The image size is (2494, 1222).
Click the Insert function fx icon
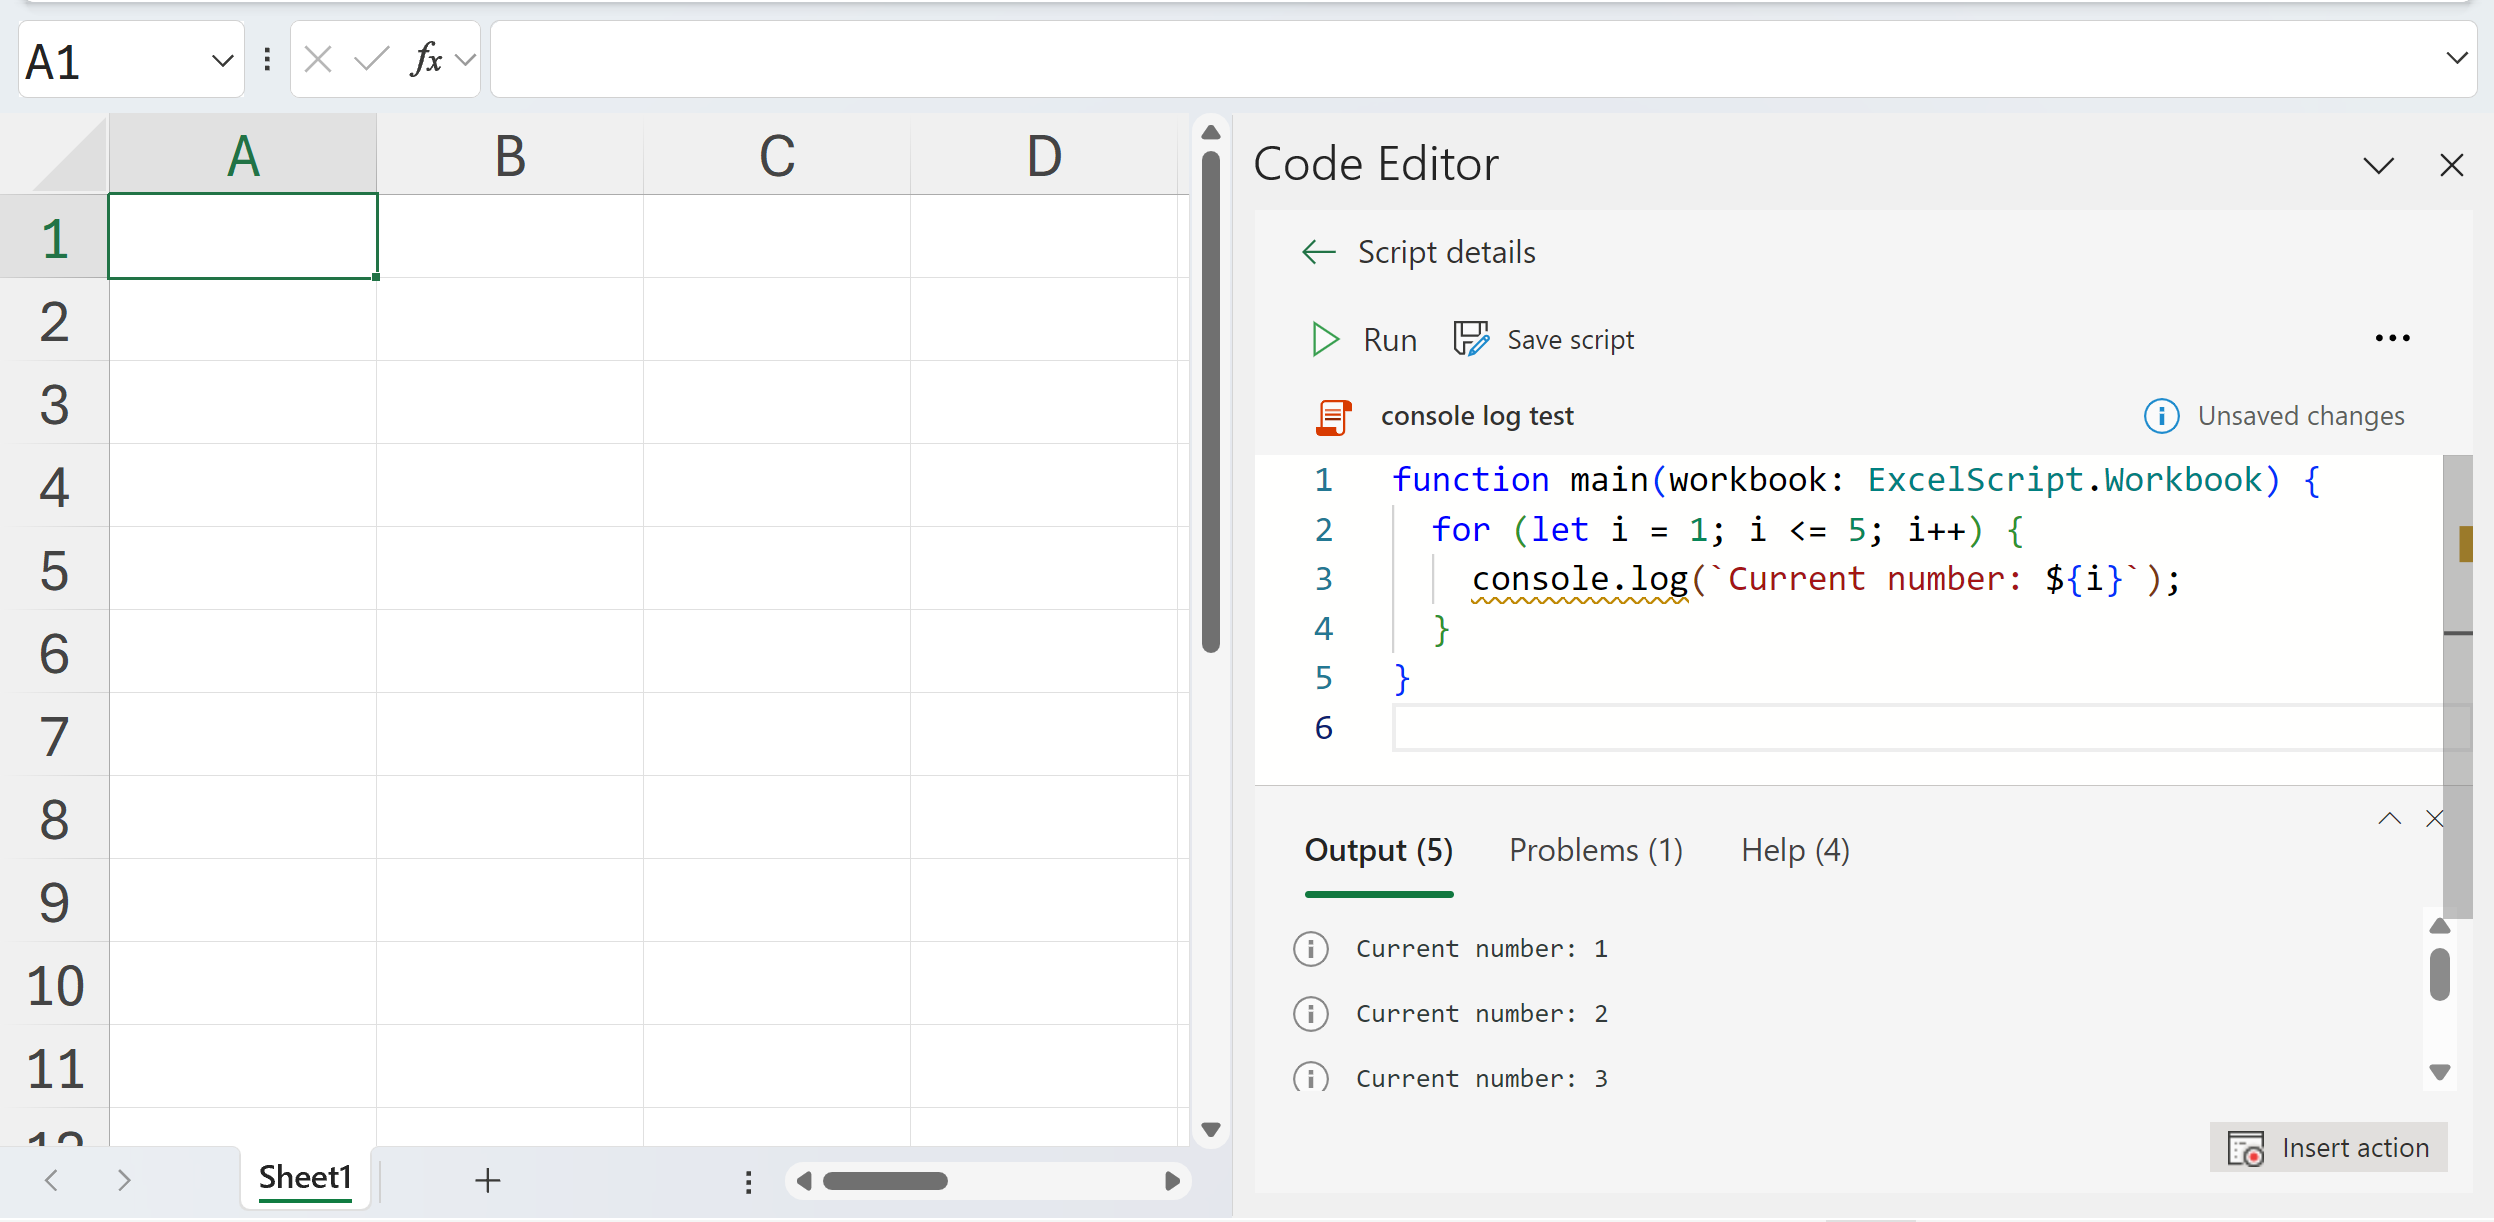pos(426,60)
